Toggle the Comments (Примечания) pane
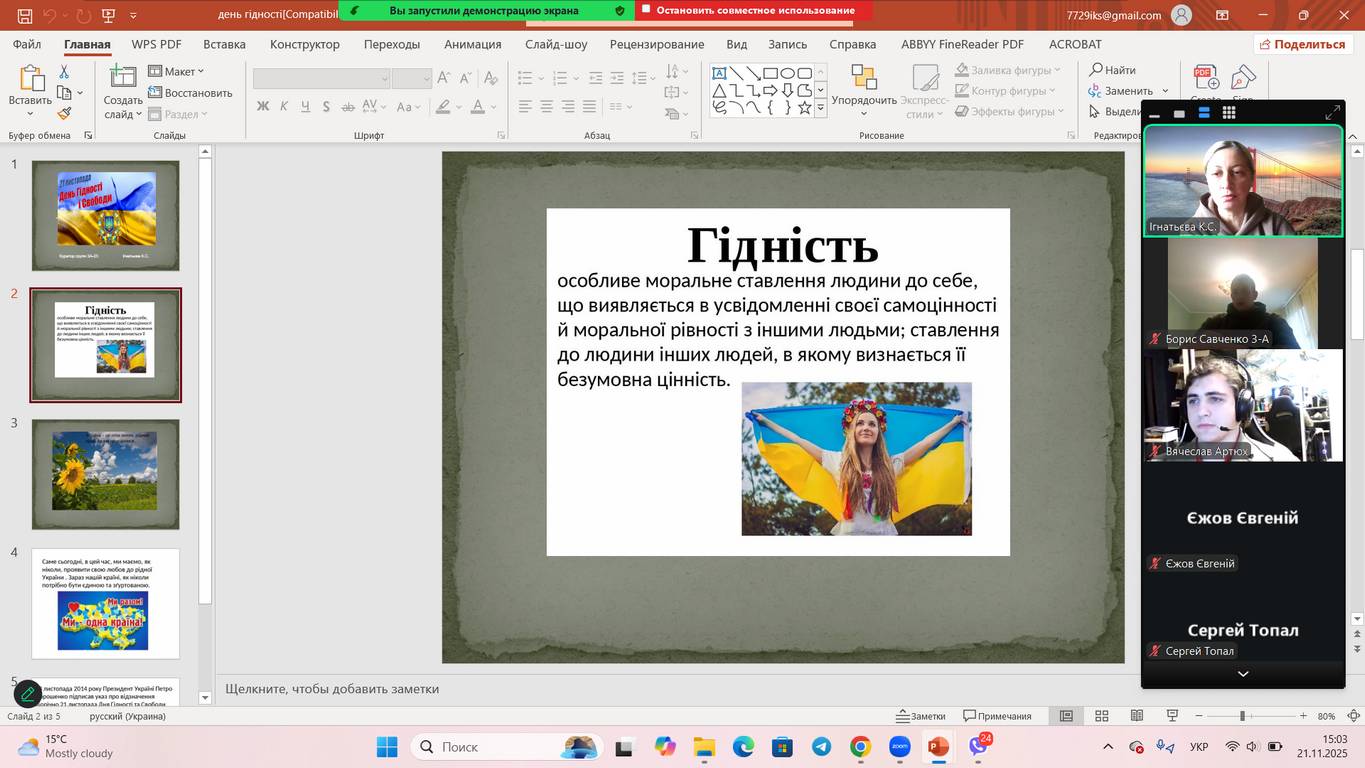The height and width of the screenshot is (768, 1365). click(997, 716)
